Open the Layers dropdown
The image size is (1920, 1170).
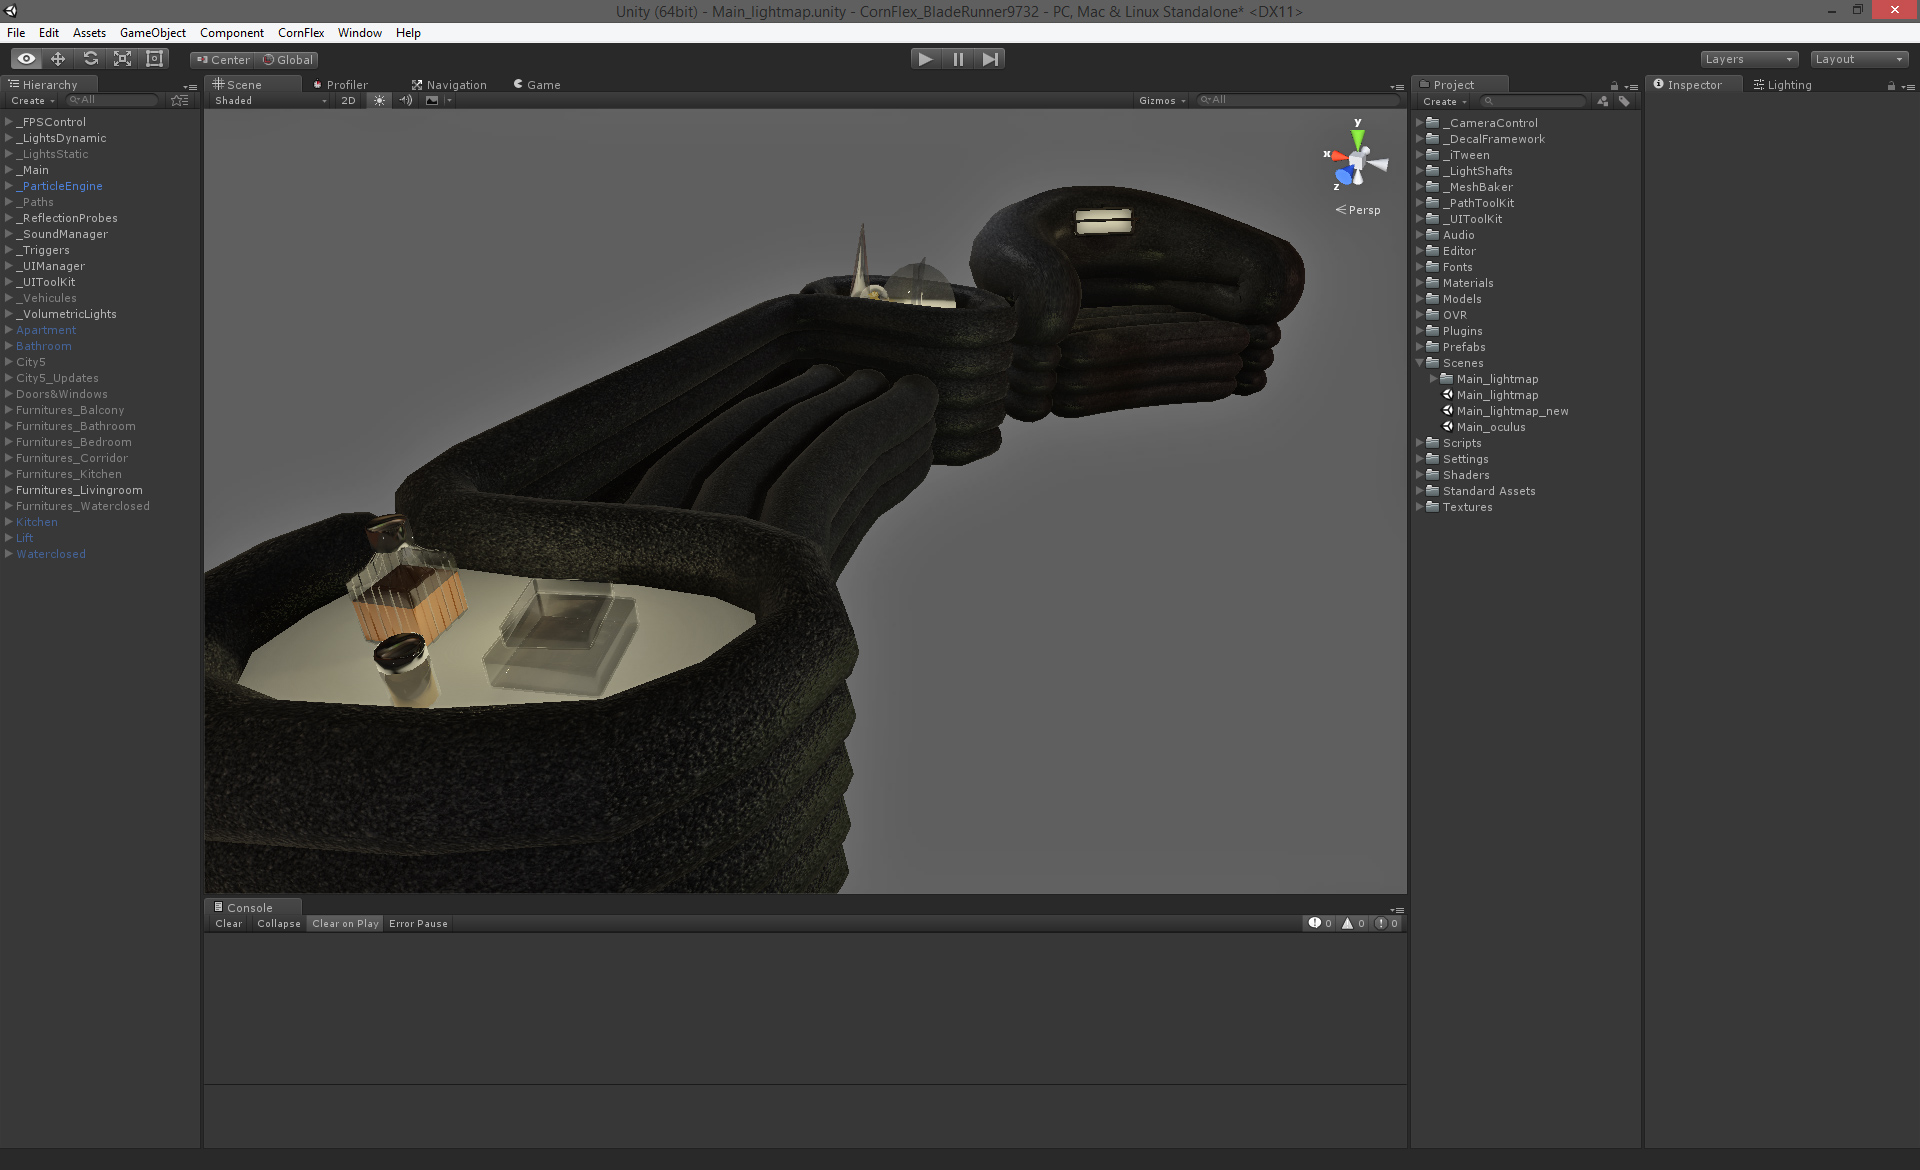(x=1749, y=59)
